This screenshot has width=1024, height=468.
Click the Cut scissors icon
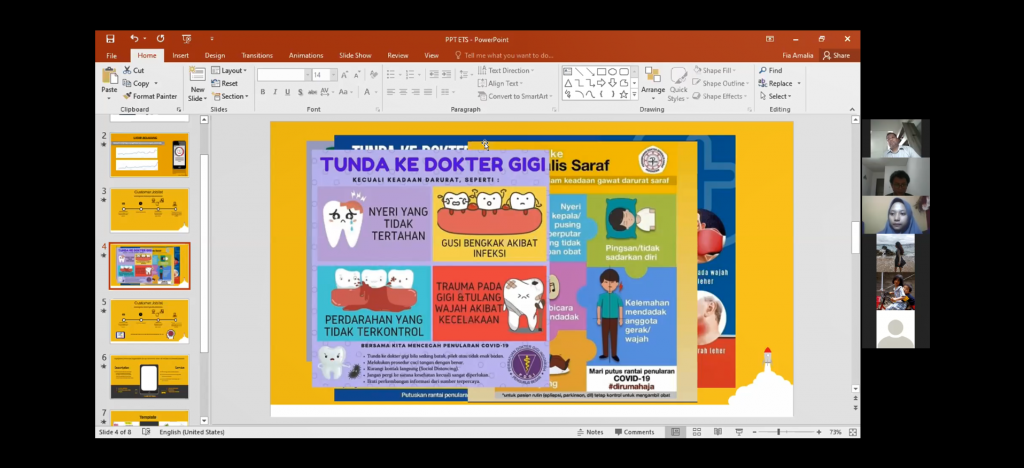pos(127,71)
